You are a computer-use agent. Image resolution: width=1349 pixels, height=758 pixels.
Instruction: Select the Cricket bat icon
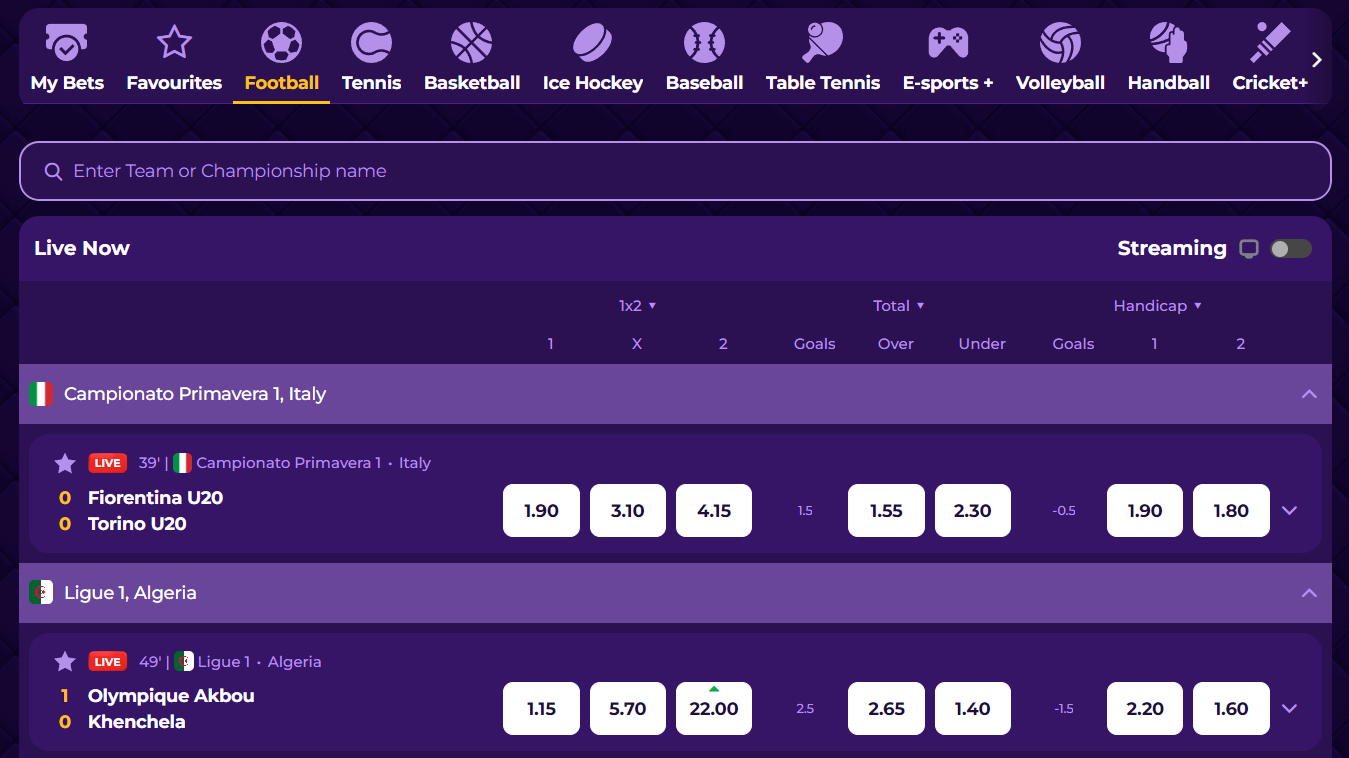click(x=1270, y=43)
